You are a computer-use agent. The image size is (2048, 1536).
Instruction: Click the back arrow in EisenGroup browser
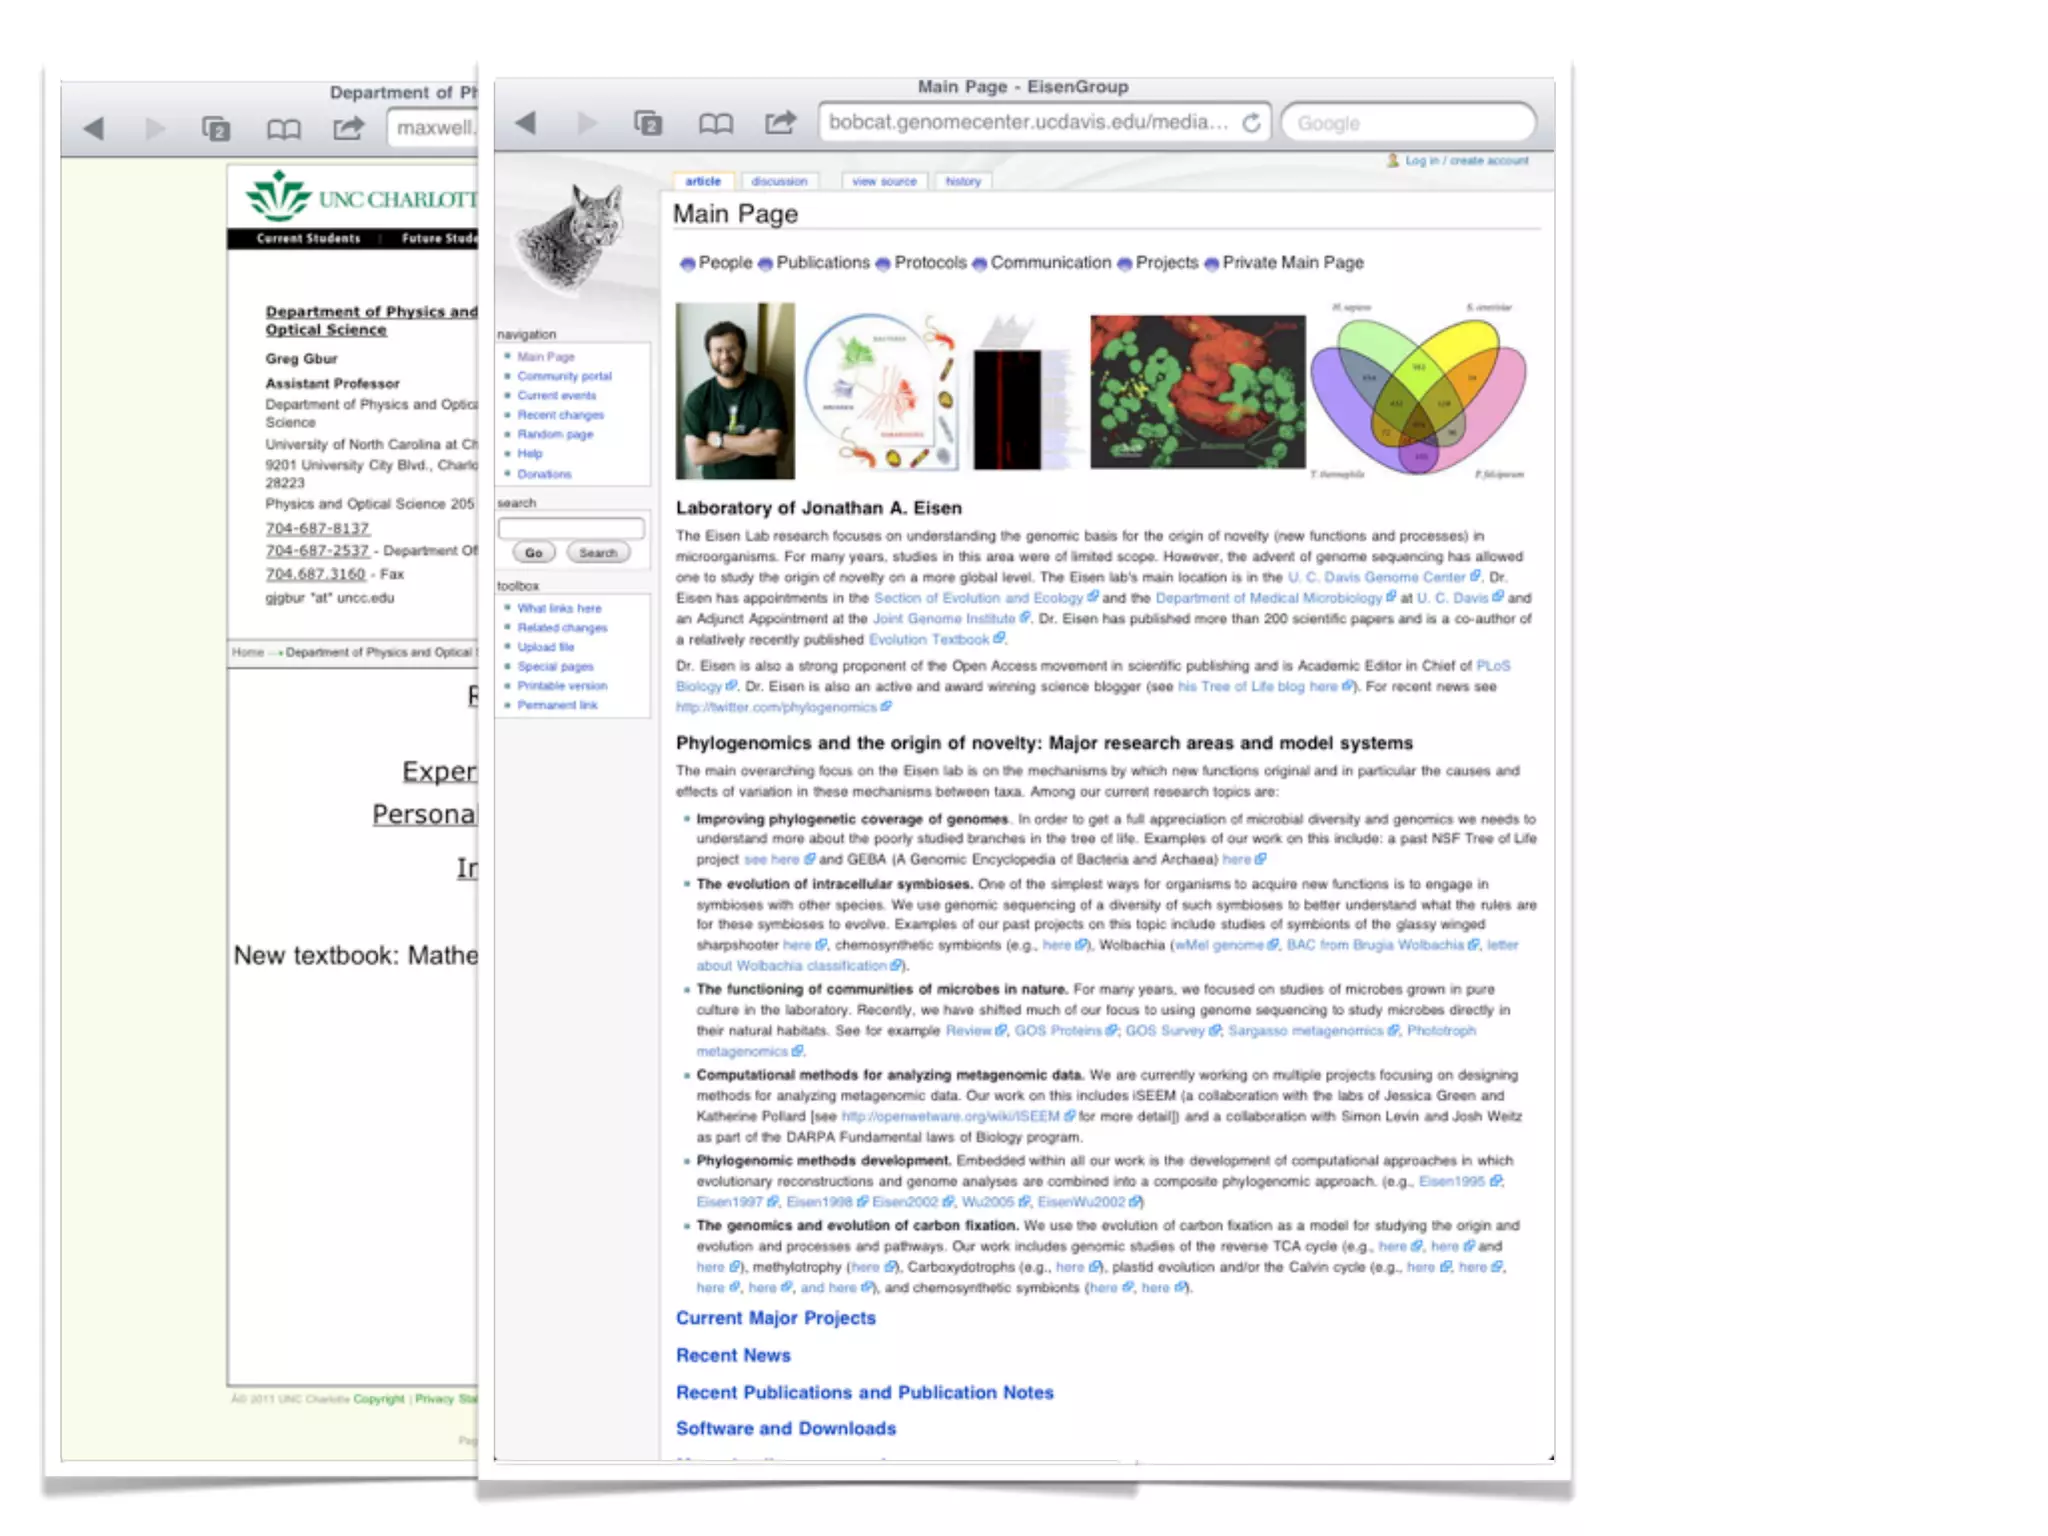526,123
